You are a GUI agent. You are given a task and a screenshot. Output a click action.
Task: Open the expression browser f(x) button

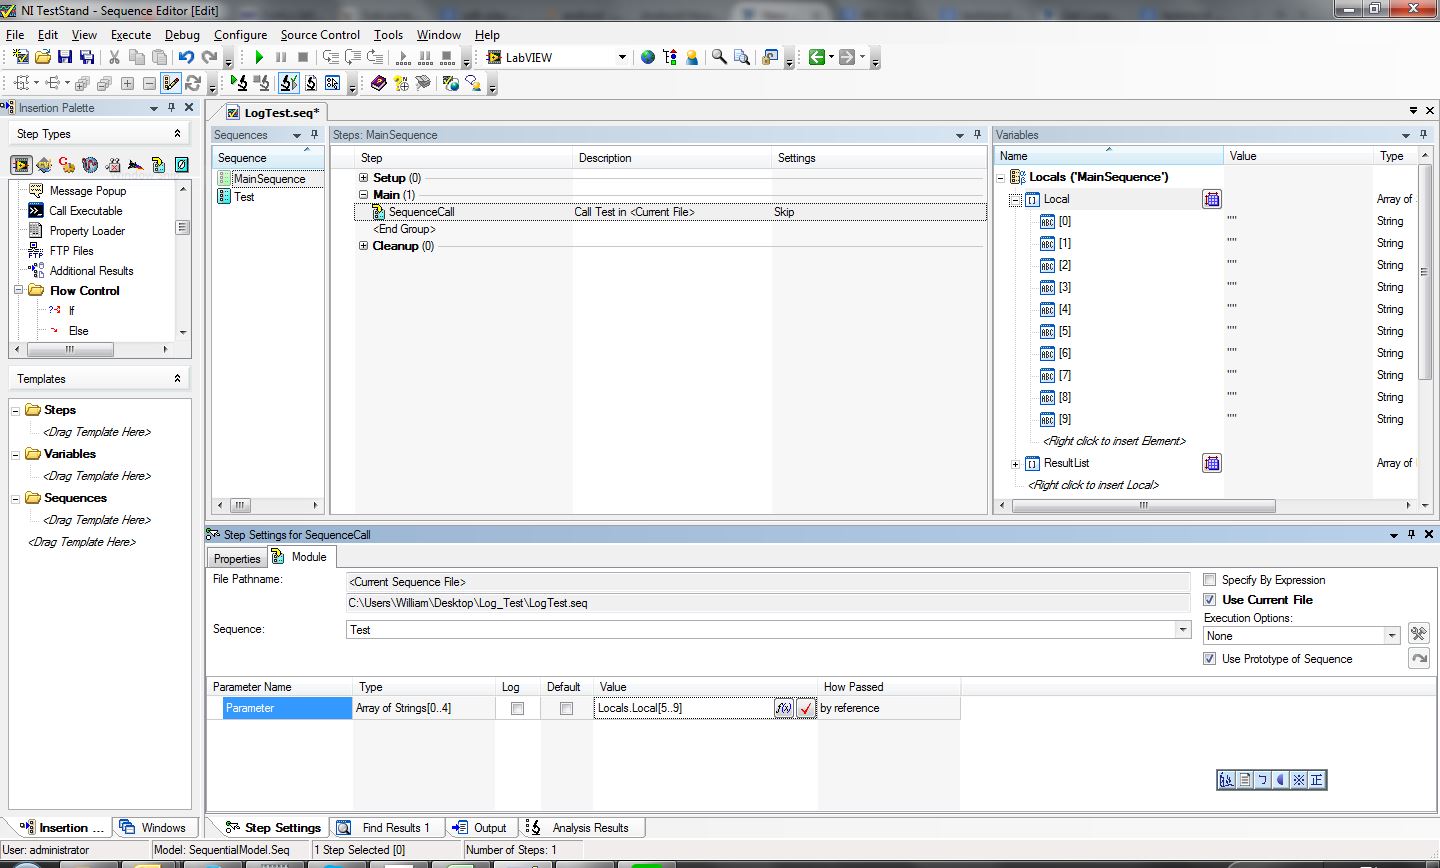(x=783, y=708)
